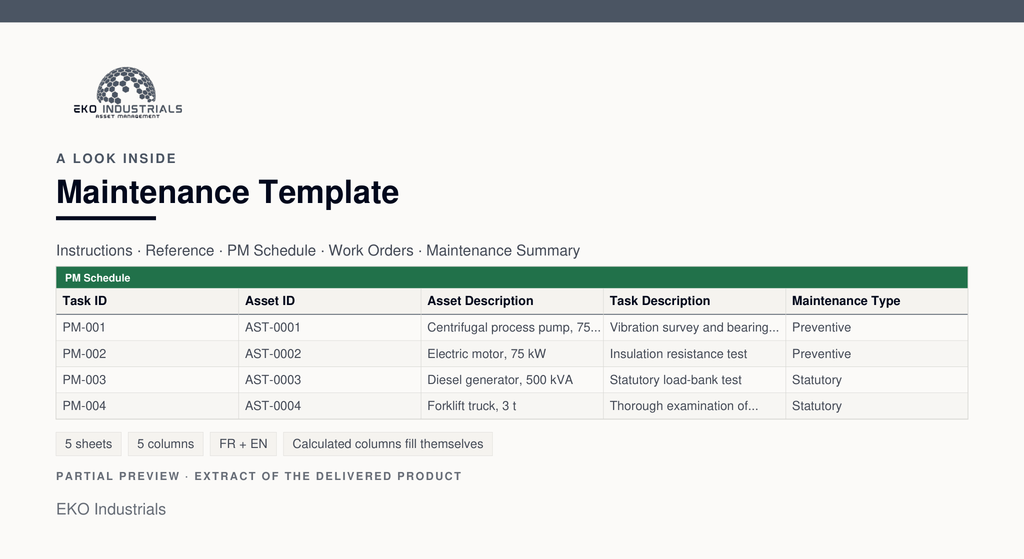Click the 'FR + EN' tag

(243, 444)
